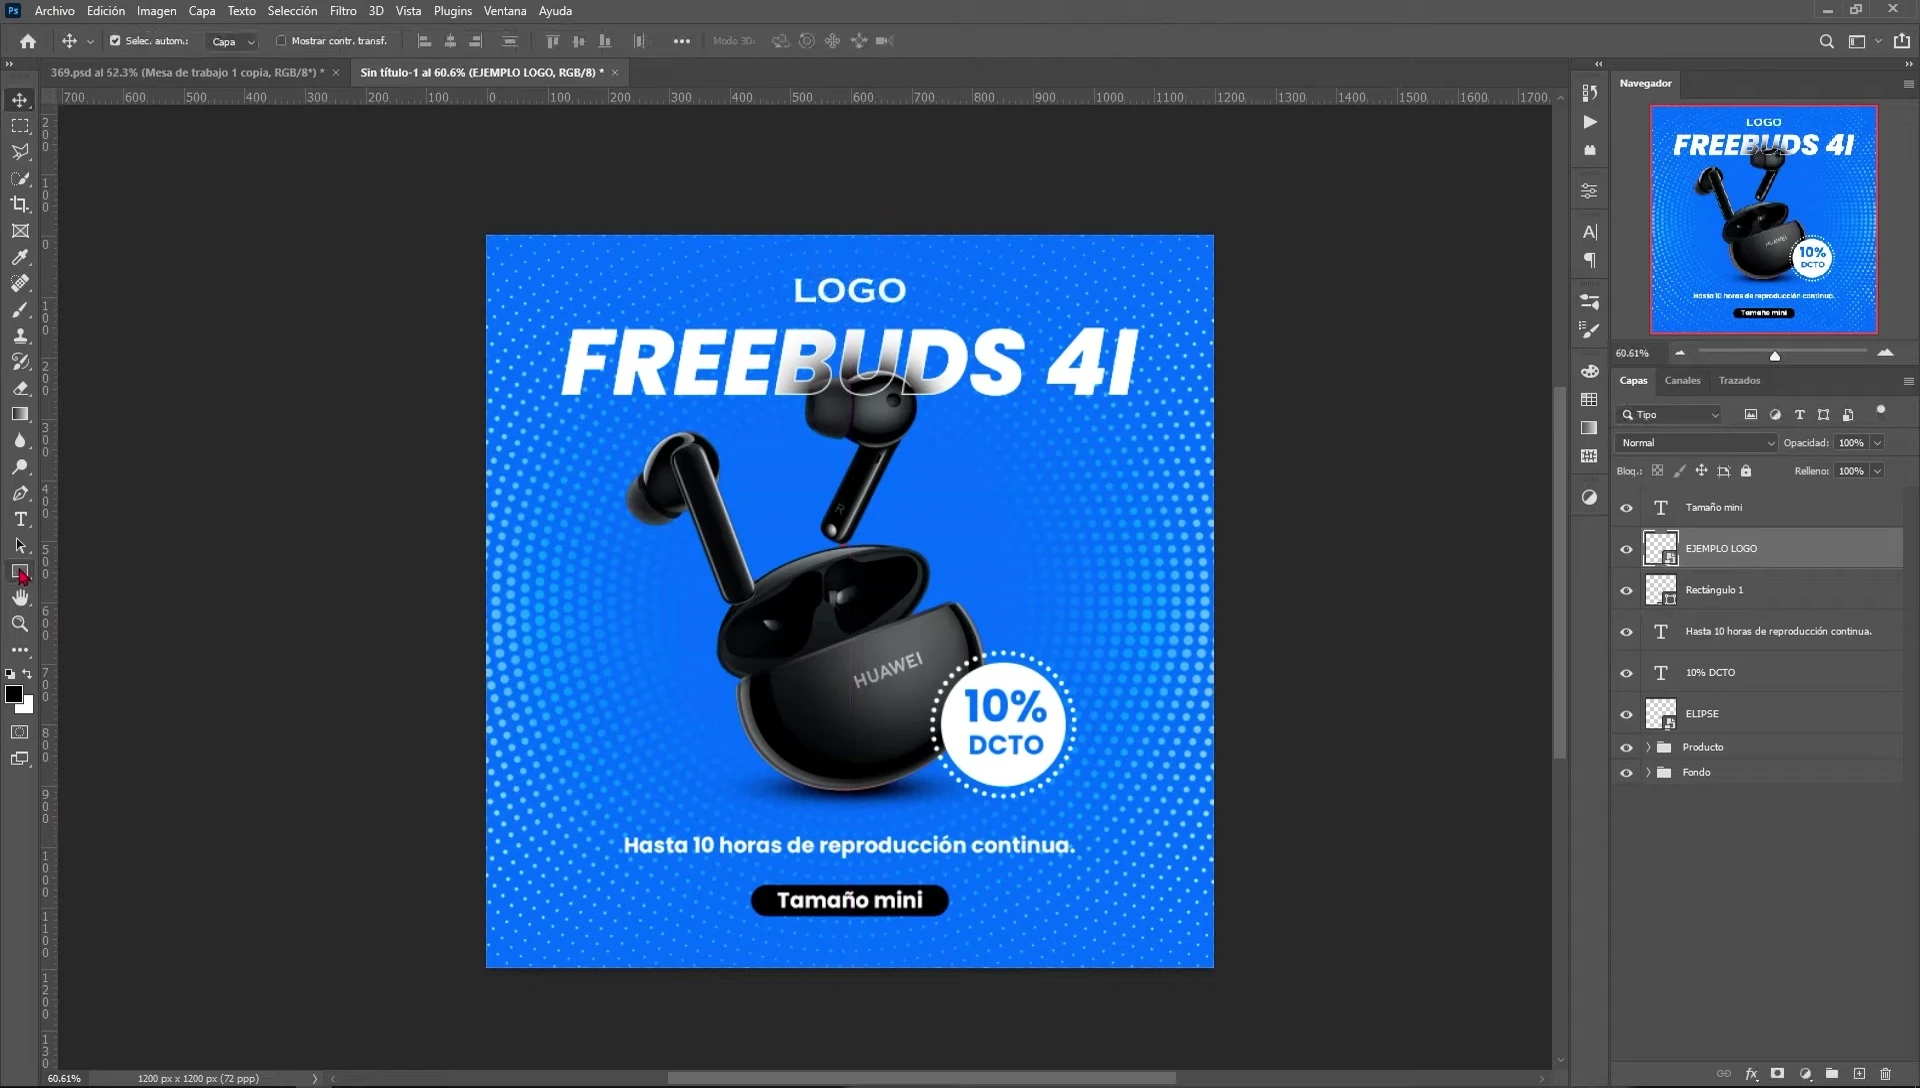Select the Move tool in the toolbar

point(20,100)
